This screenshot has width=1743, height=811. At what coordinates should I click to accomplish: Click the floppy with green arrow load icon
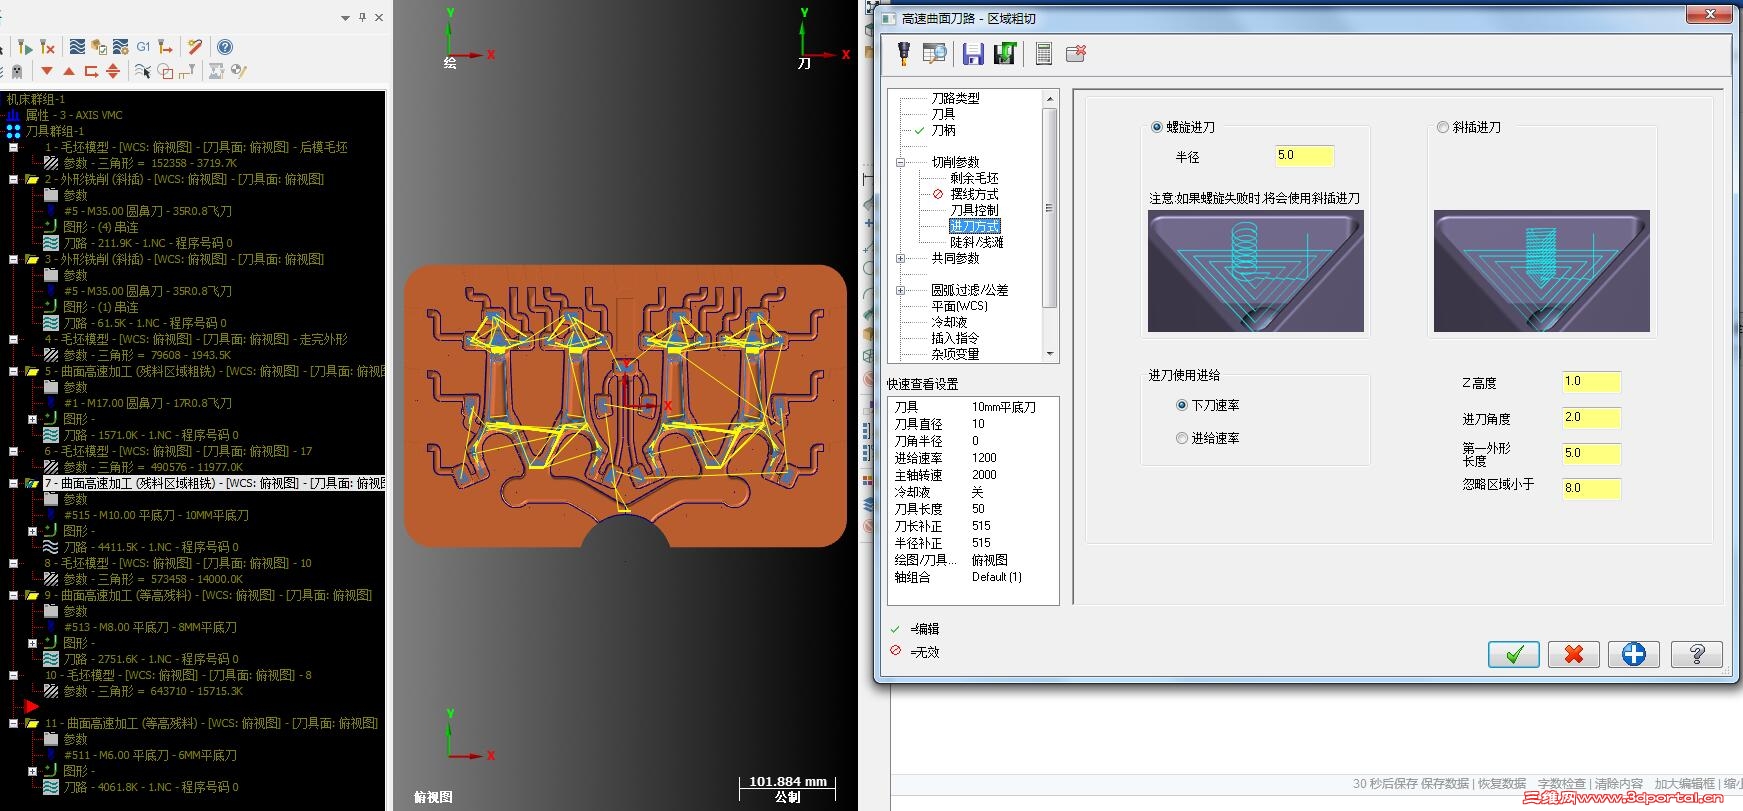[x=1005, y=53]
